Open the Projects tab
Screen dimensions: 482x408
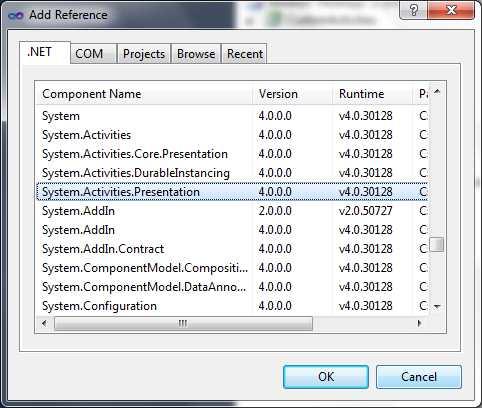click(x=144, y=53)
